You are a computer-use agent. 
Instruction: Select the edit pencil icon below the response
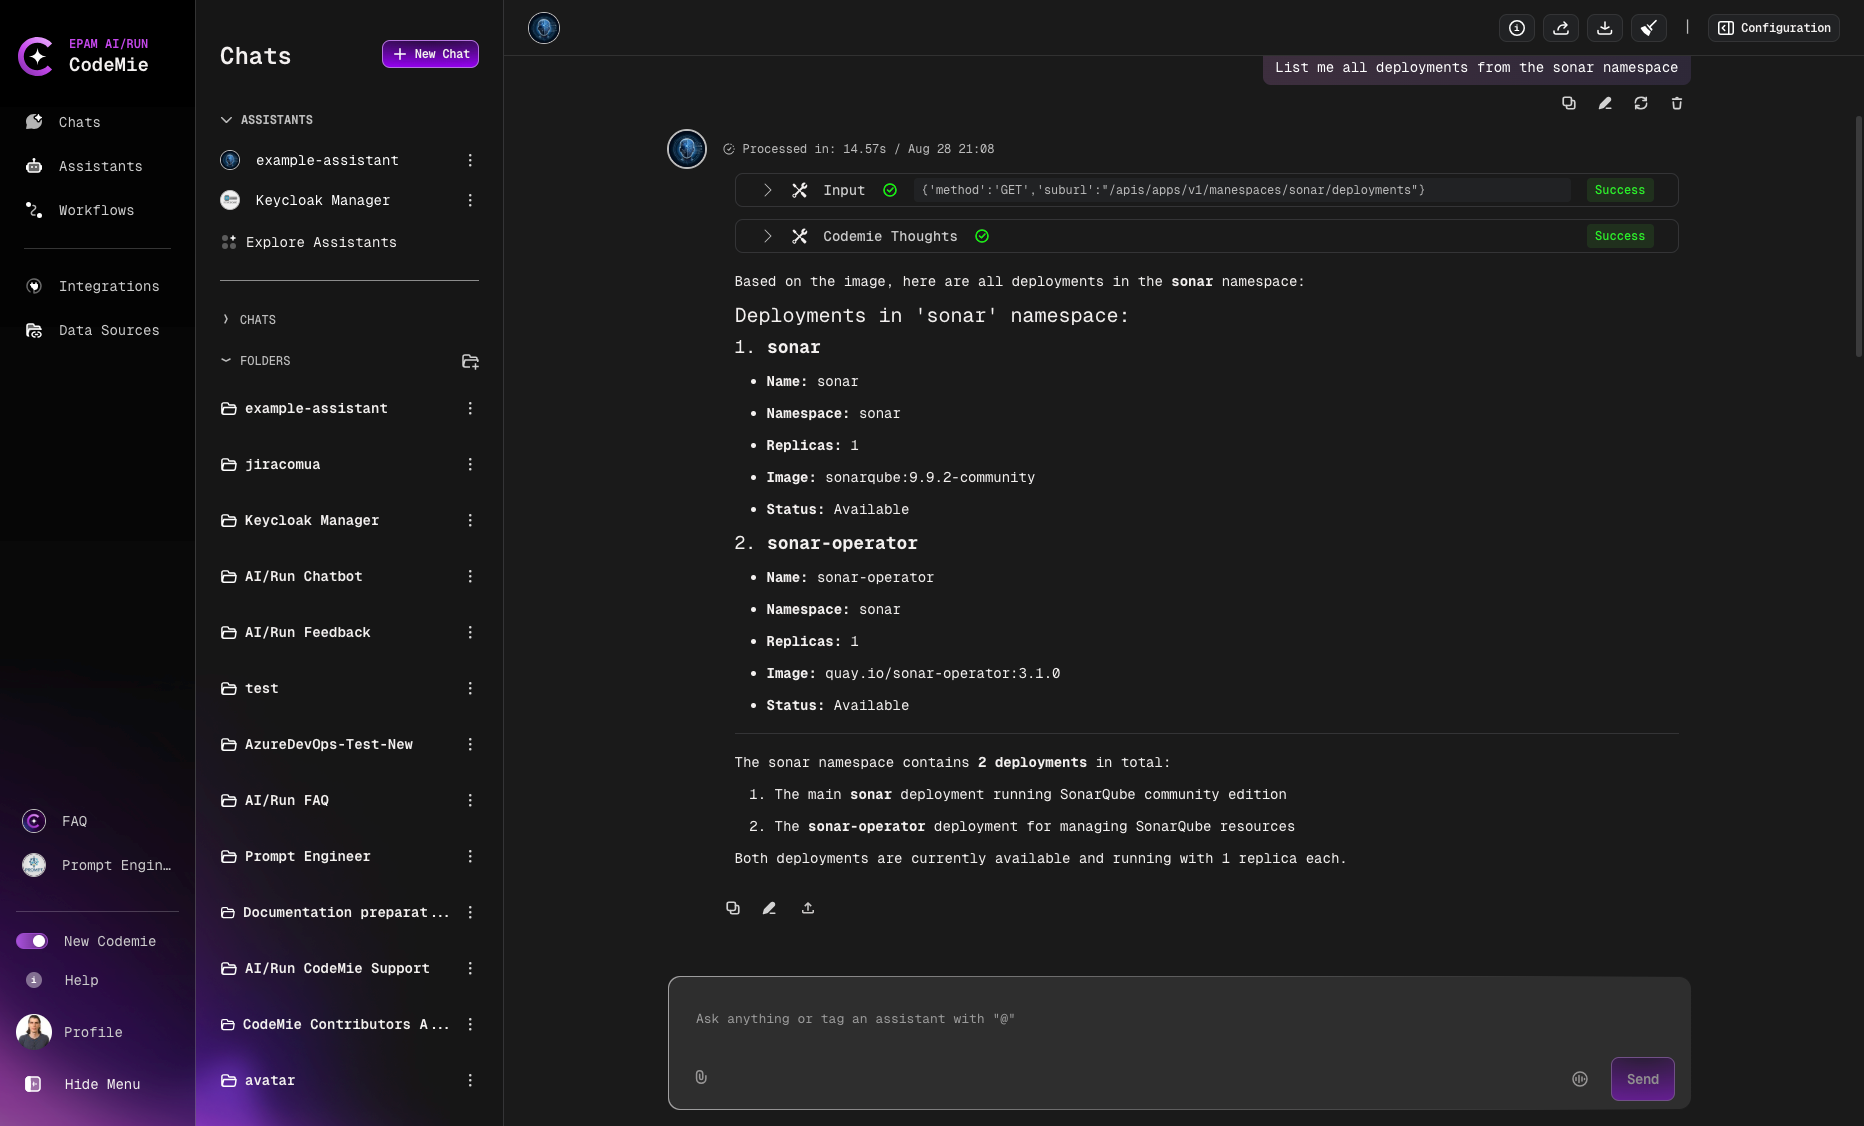pyautogui.click(x=770, y=908)
